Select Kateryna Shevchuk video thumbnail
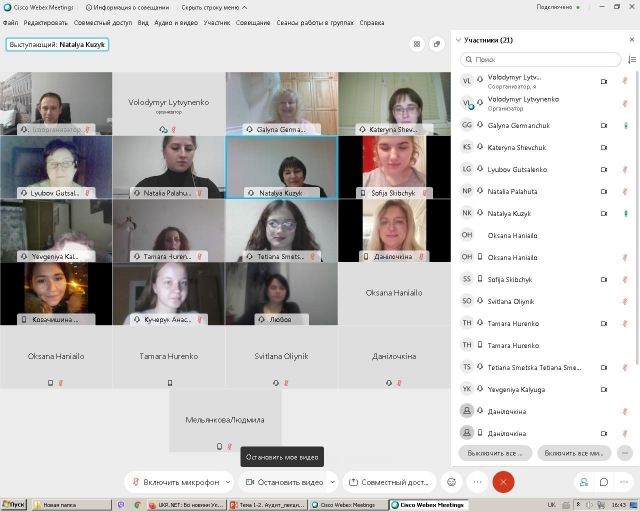 (x=394, y=104)
